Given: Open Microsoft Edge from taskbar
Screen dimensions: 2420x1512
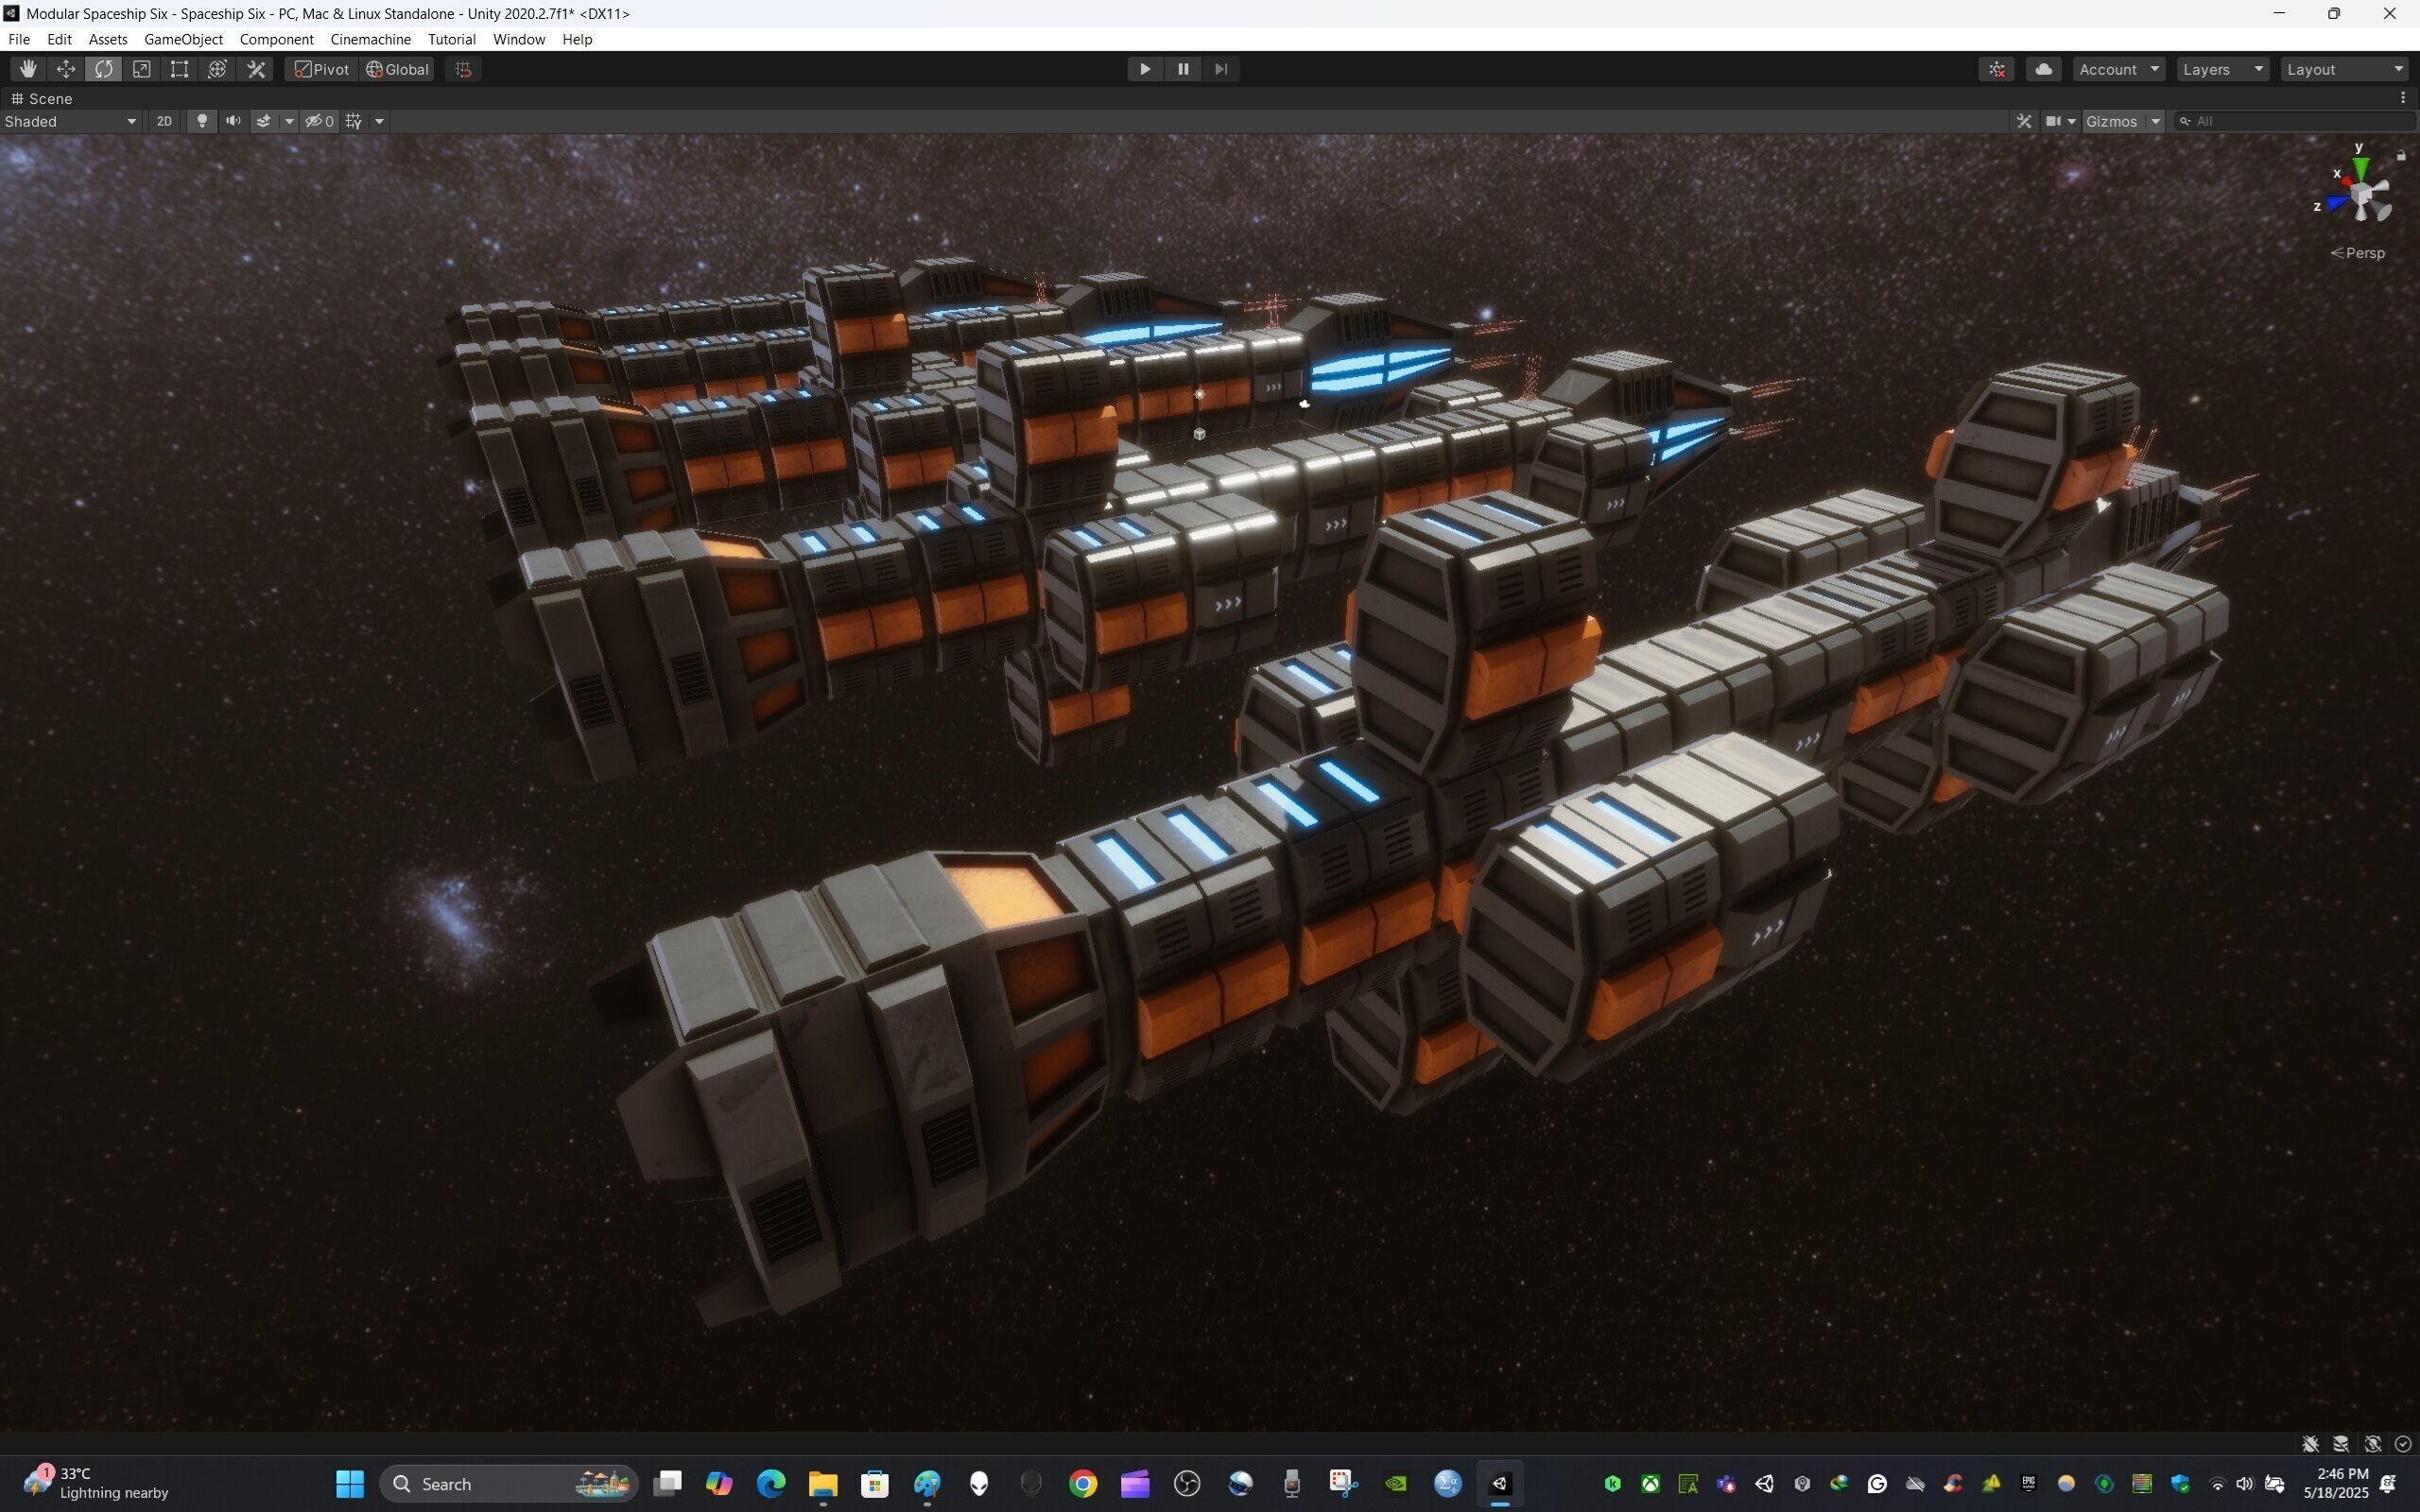Looking at the screenshot, I should (x=771, y=1484).
